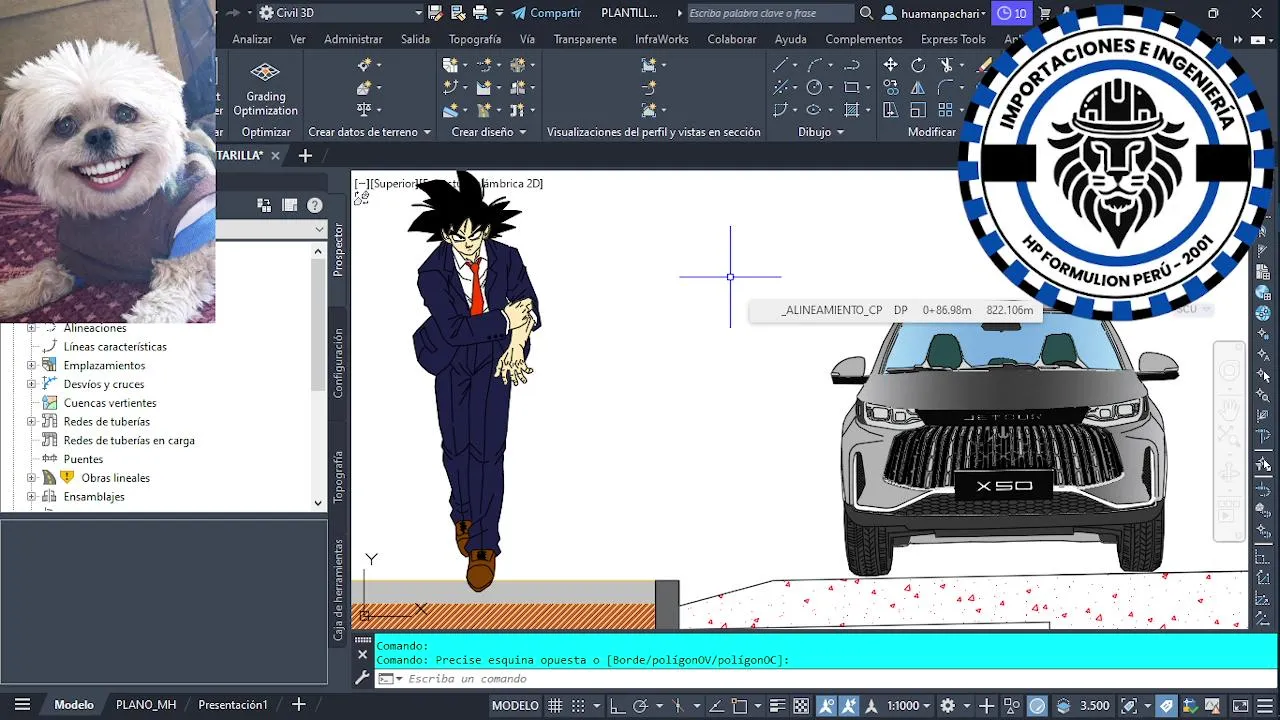The image size is (1280, 720).
Task: Click the Toolspace tree vertical scrollbar
Action: tap(319, 377)
